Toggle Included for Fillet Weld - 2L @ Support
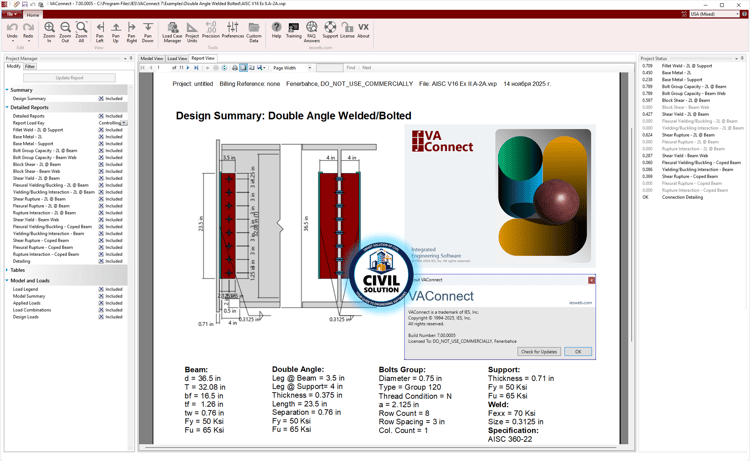Image resolution: width=750 pixels, height=461 pixels. [101, 130]
